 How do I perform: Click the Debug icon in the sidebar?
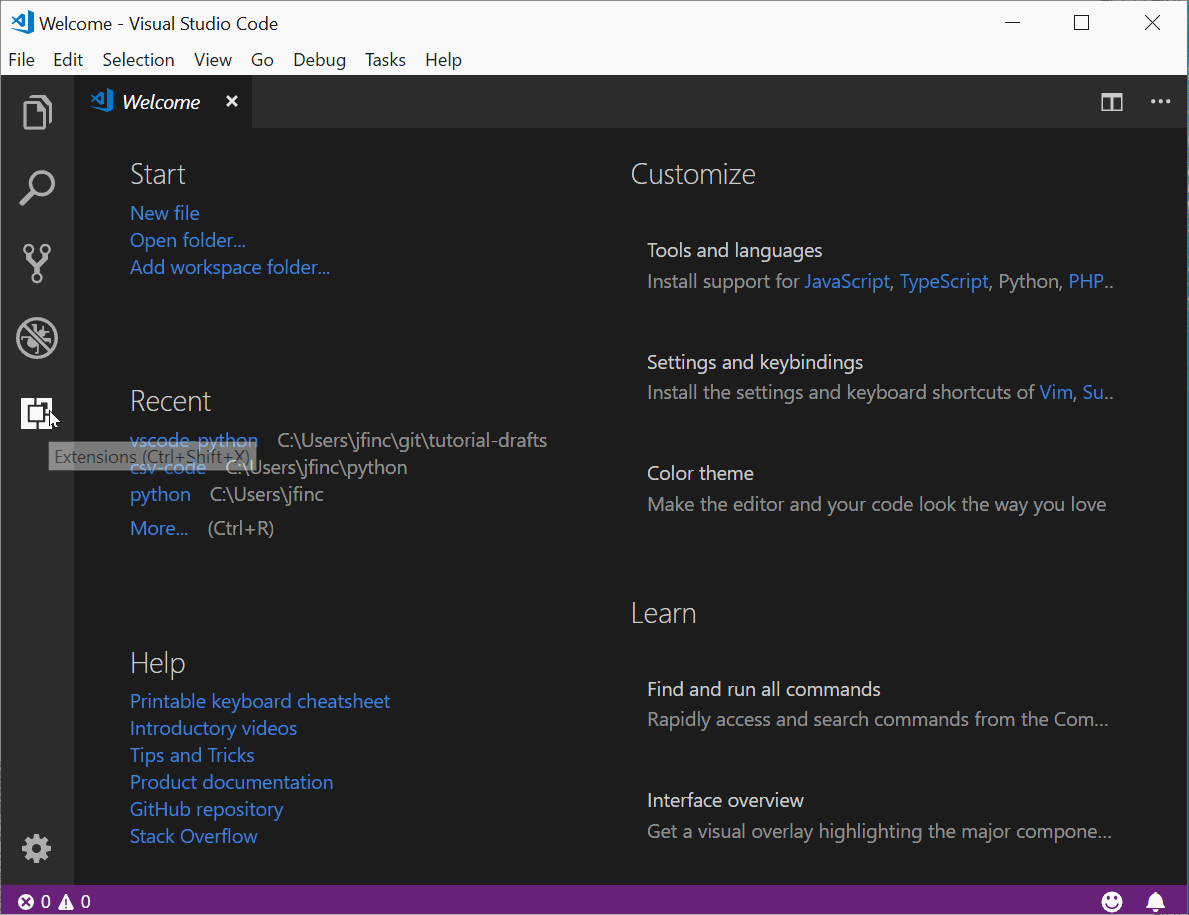37,337
